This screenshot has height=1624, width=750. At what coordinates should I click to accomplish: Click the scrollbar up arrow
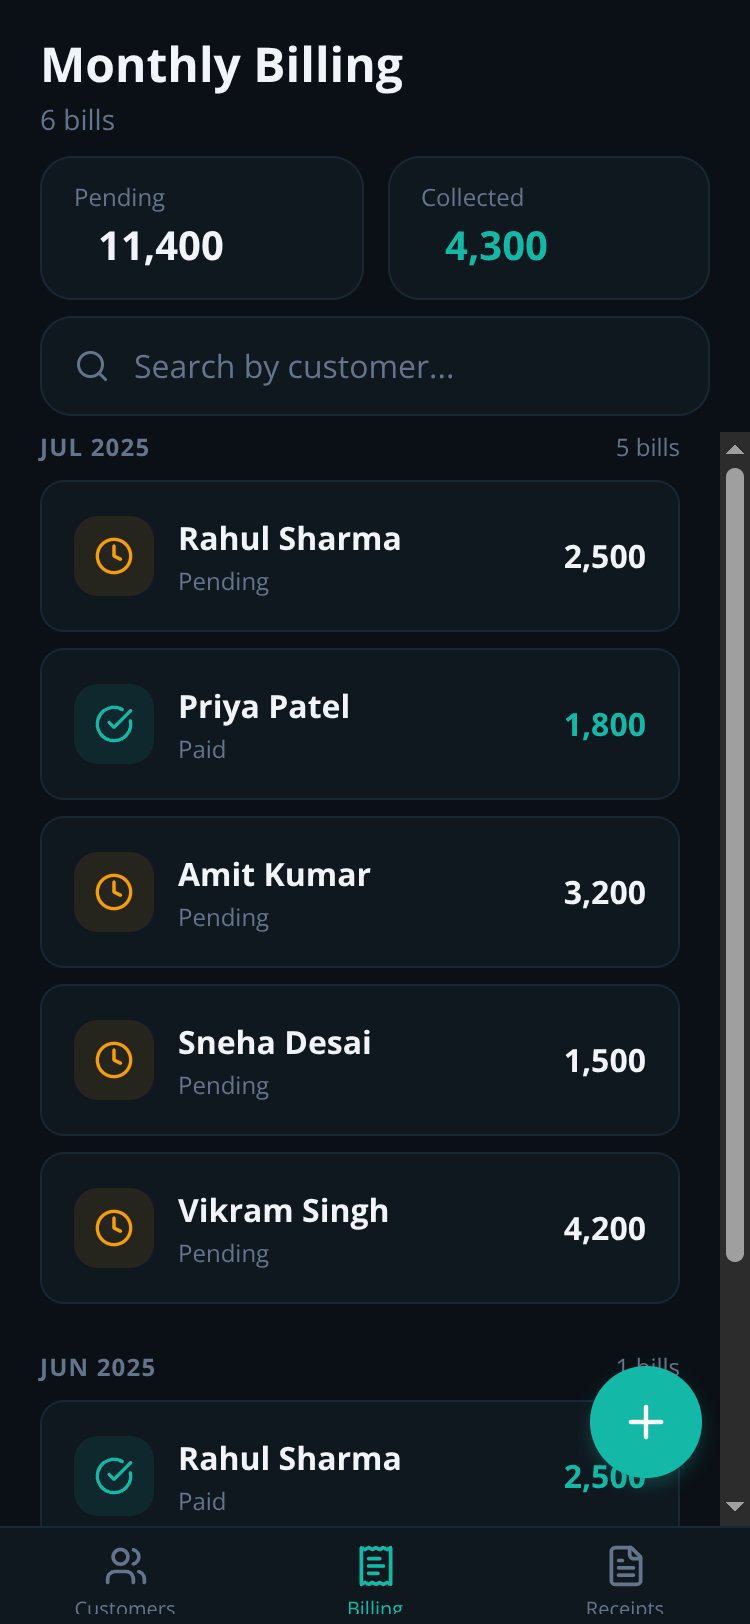pos(735,449)
